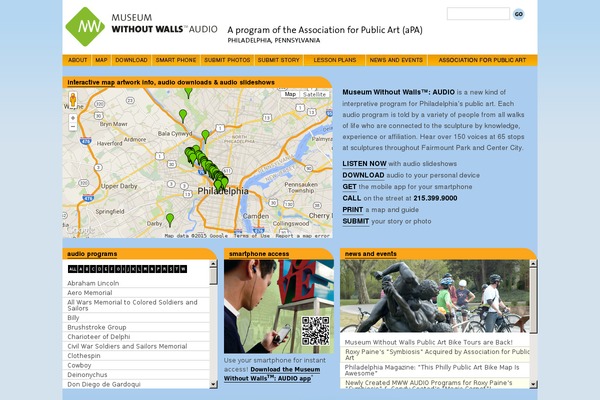Open the ABOUT menu item
600x400 pixels.
(x=78, y=60)
